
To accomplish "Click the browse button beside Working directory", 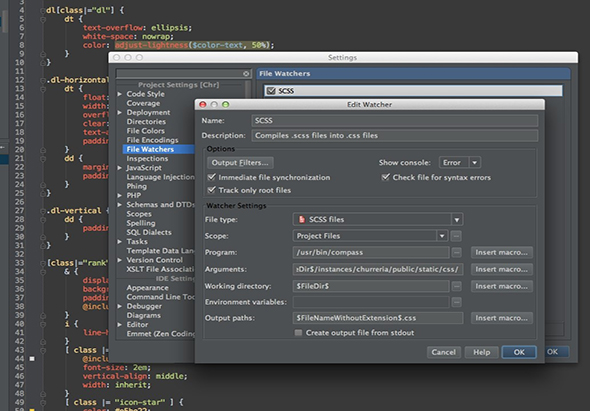I will tap(456, 286).
